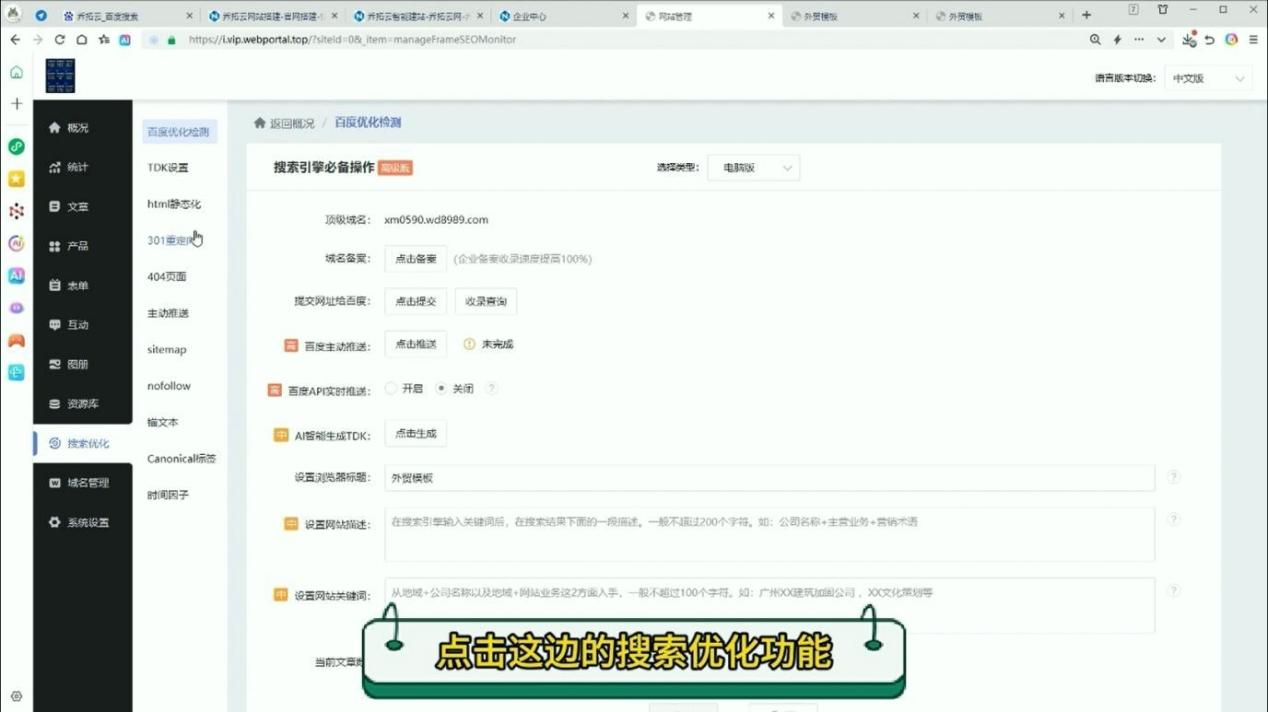Open html静态化 submenu item
Screen dimensions: 1268x712
pos(174,204)
